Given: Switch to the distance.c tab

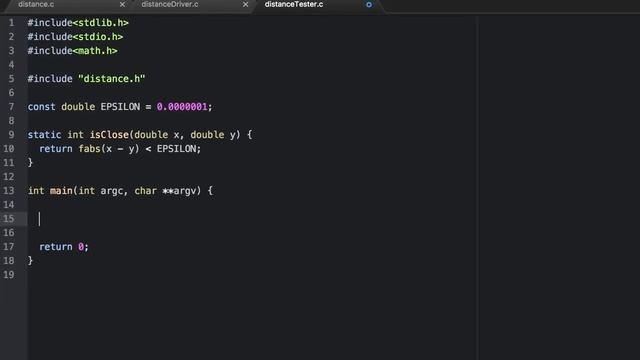Looking at the screenshot, I should coord(36,4).
